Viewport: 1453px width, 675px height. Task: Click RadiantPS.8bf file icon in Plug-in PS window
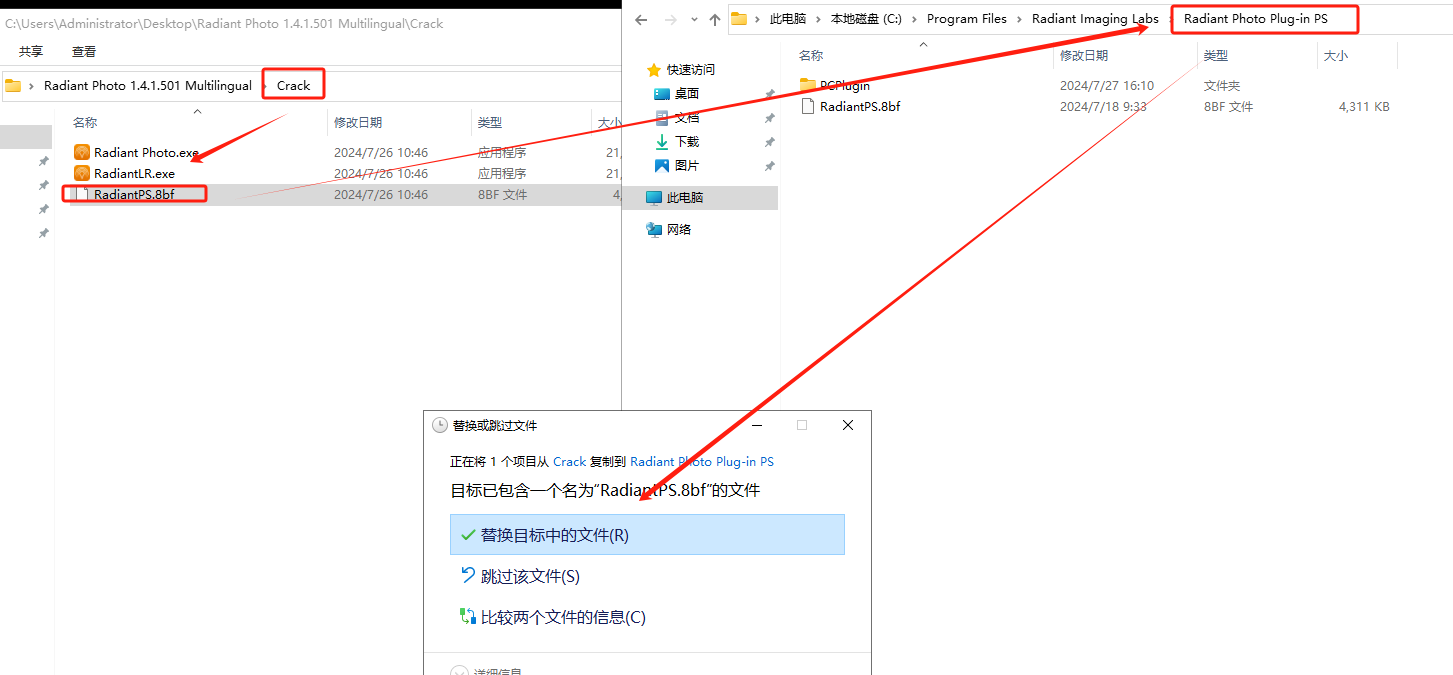pos(808,107)
